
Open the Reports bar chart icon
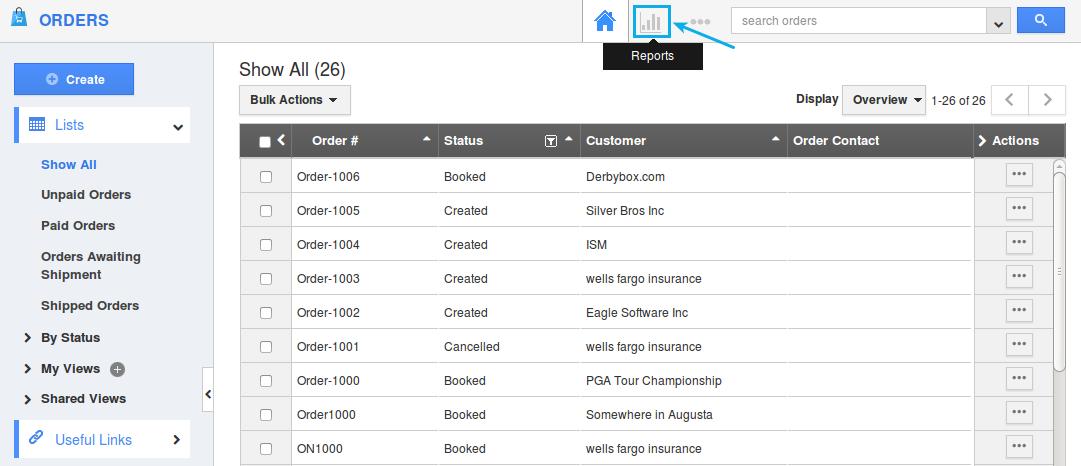(650, 21)
